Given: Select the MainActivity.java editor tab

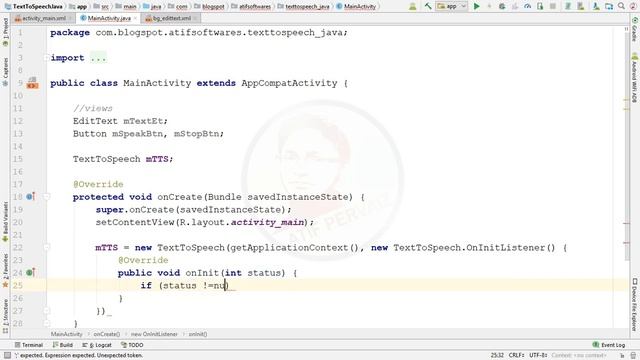Looking at the screenshot, I should click(x=109, y=18).
